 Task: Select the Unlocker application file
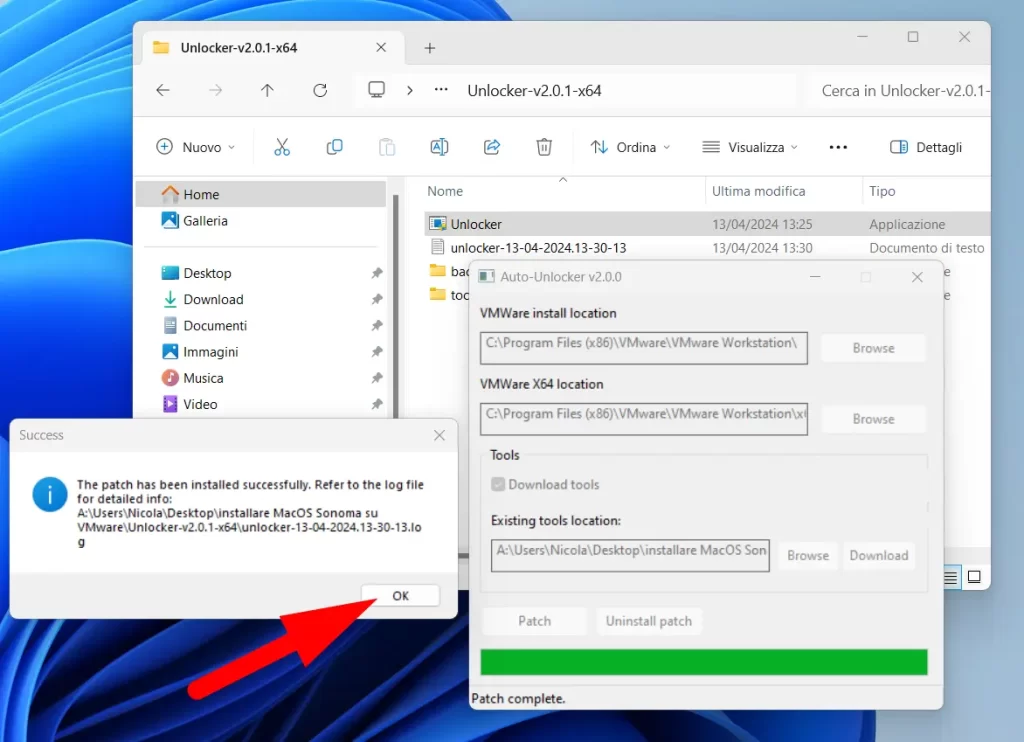pyautogui.click(x=707, y=224)
